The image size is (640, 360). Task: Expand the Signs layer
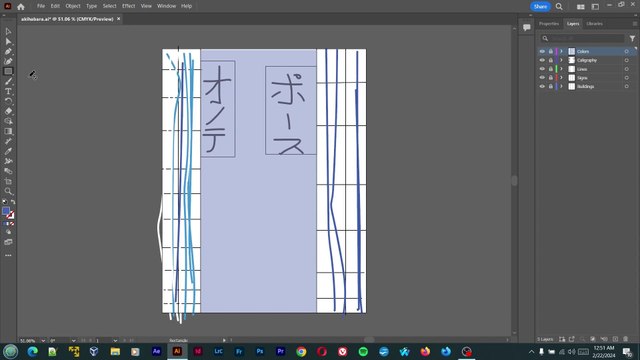point(562,78)
